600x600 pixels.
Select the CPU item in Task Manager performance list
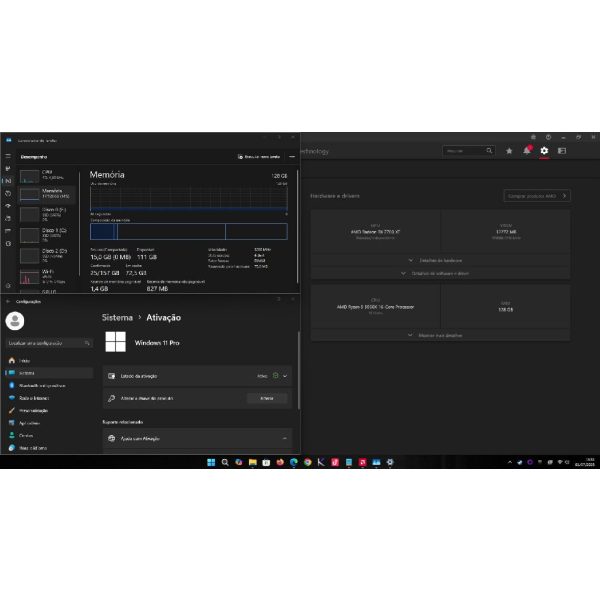(x=43, y=174)
